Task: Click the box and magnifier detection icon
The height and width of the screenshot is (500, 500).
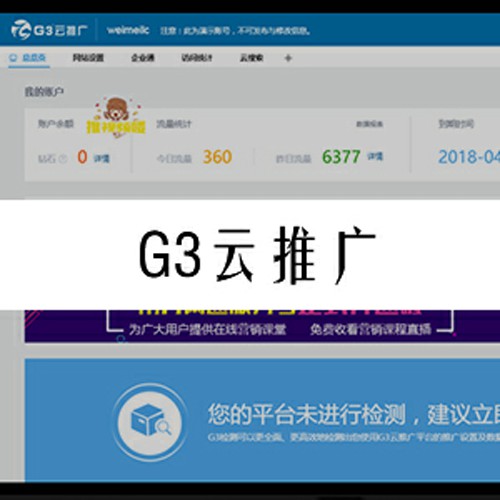Action: click(x=150, y=422)
